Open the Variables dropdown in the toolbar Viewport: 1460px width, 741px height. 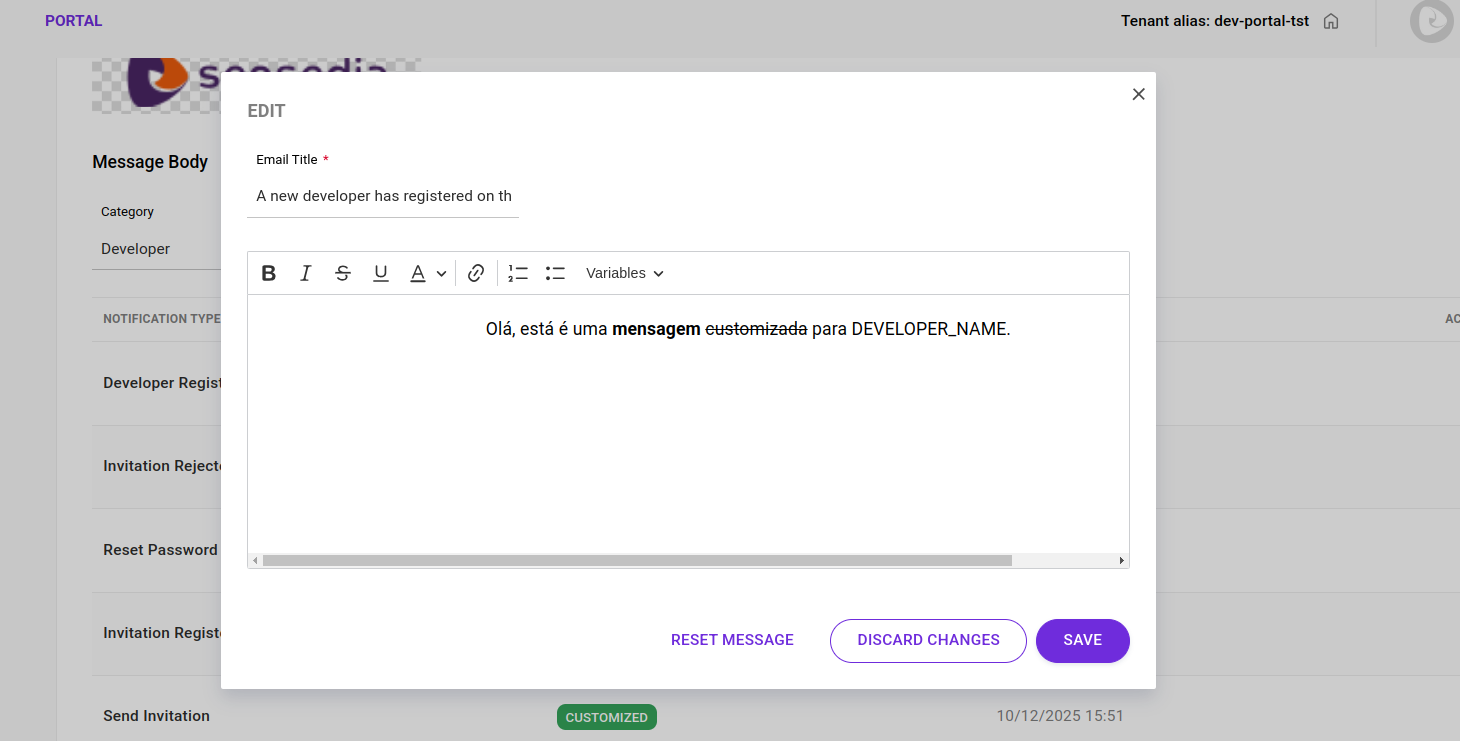click(624, 272)
